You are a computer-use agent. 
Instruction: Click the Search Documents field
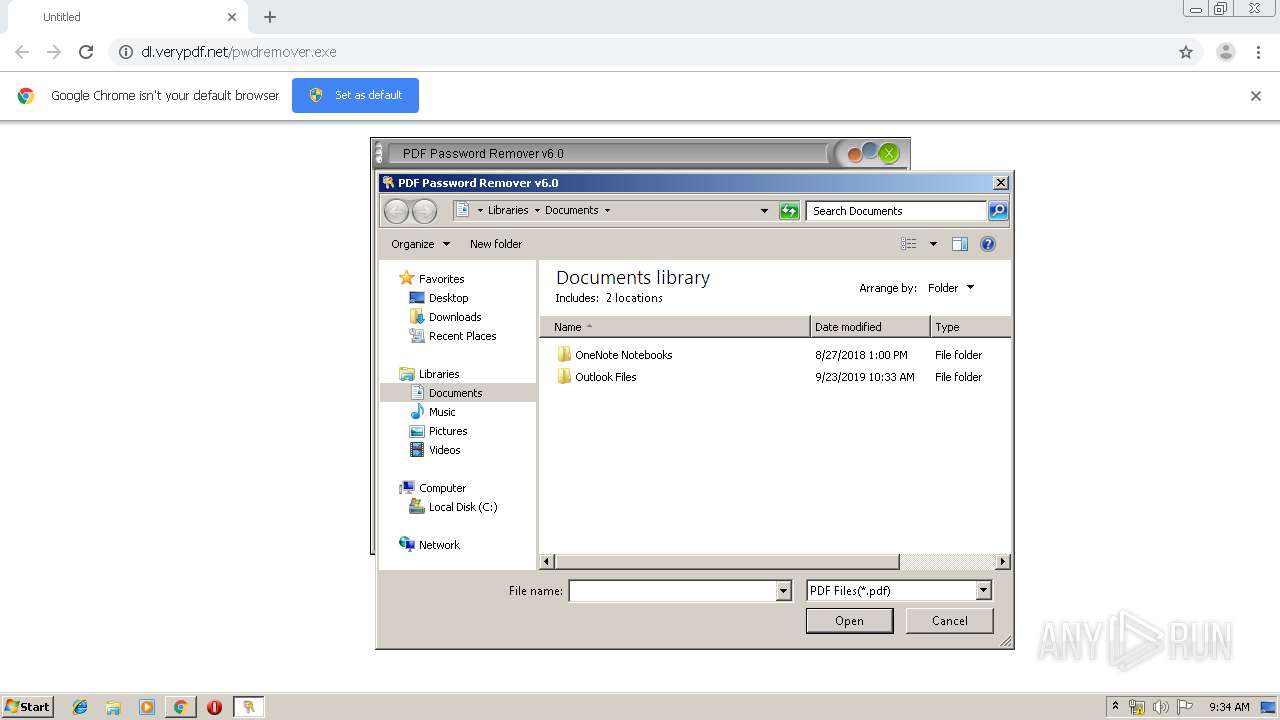click(896, 211)
